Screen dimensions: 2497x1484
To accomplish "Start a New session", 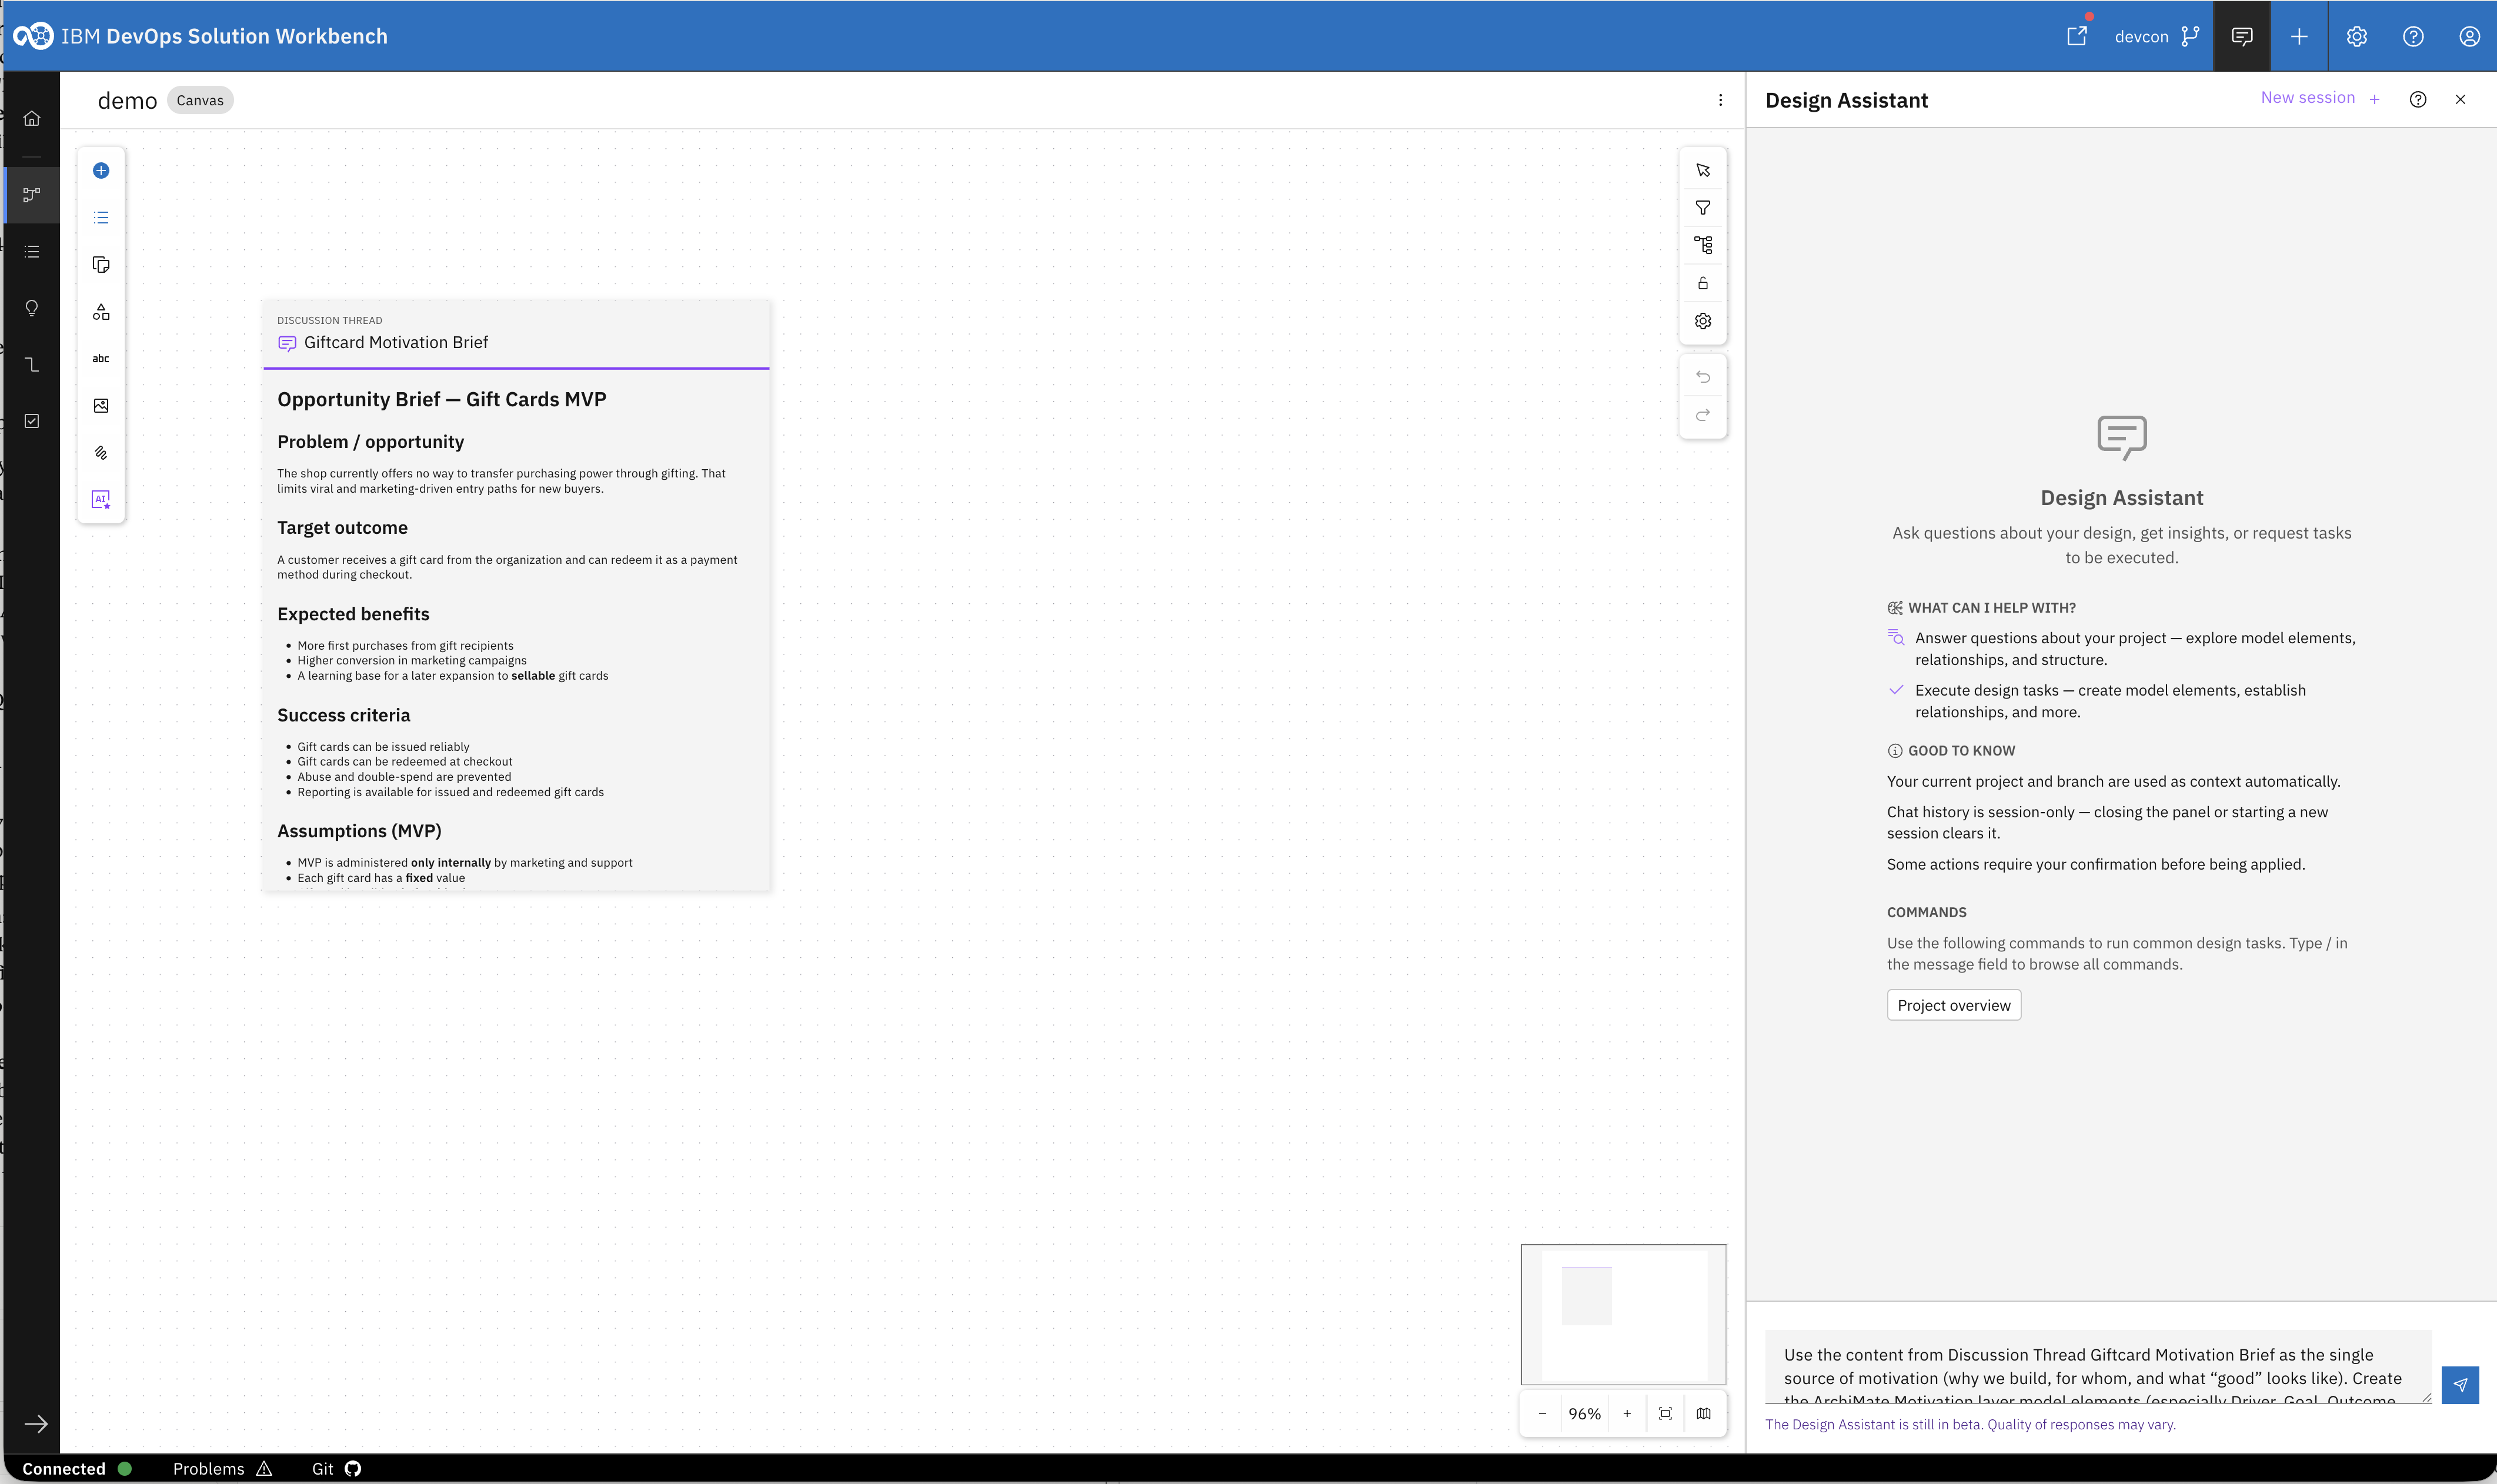I will [x=2320, y=98].
